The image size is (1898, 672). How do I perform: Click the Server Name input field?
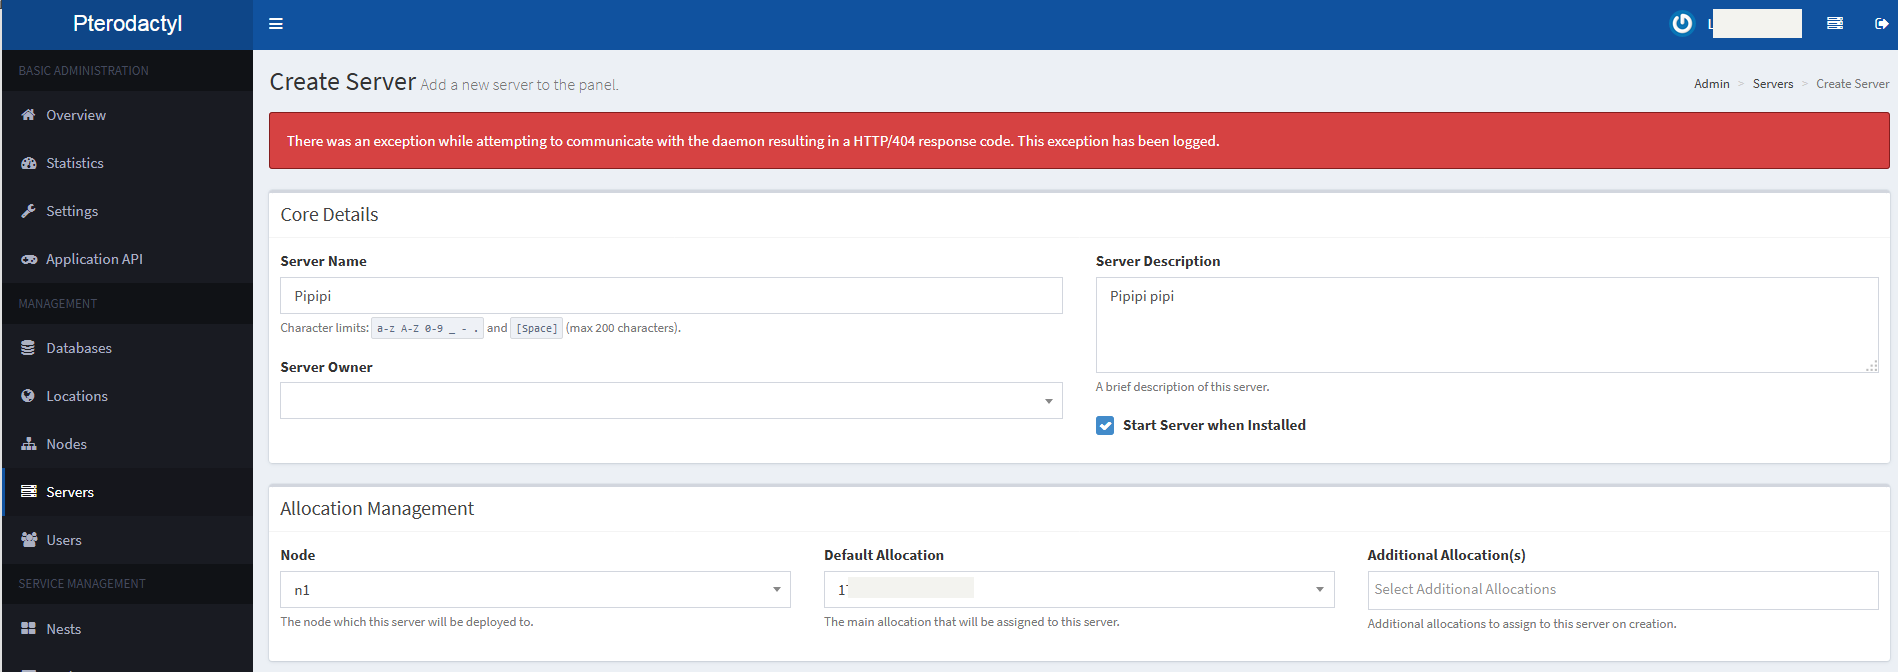tap(670, 296)
